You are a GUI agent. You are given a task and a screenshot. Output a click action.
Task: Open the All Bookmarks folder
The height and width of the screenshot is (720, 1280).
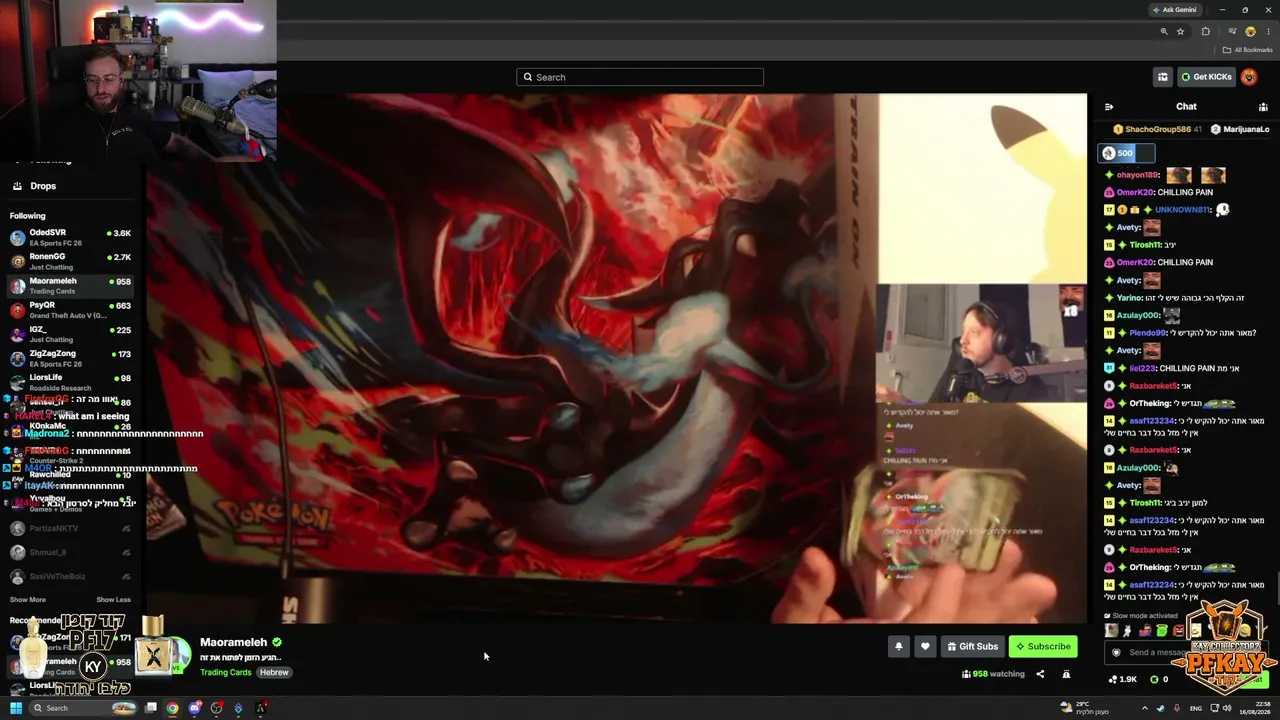[1248, 50]
